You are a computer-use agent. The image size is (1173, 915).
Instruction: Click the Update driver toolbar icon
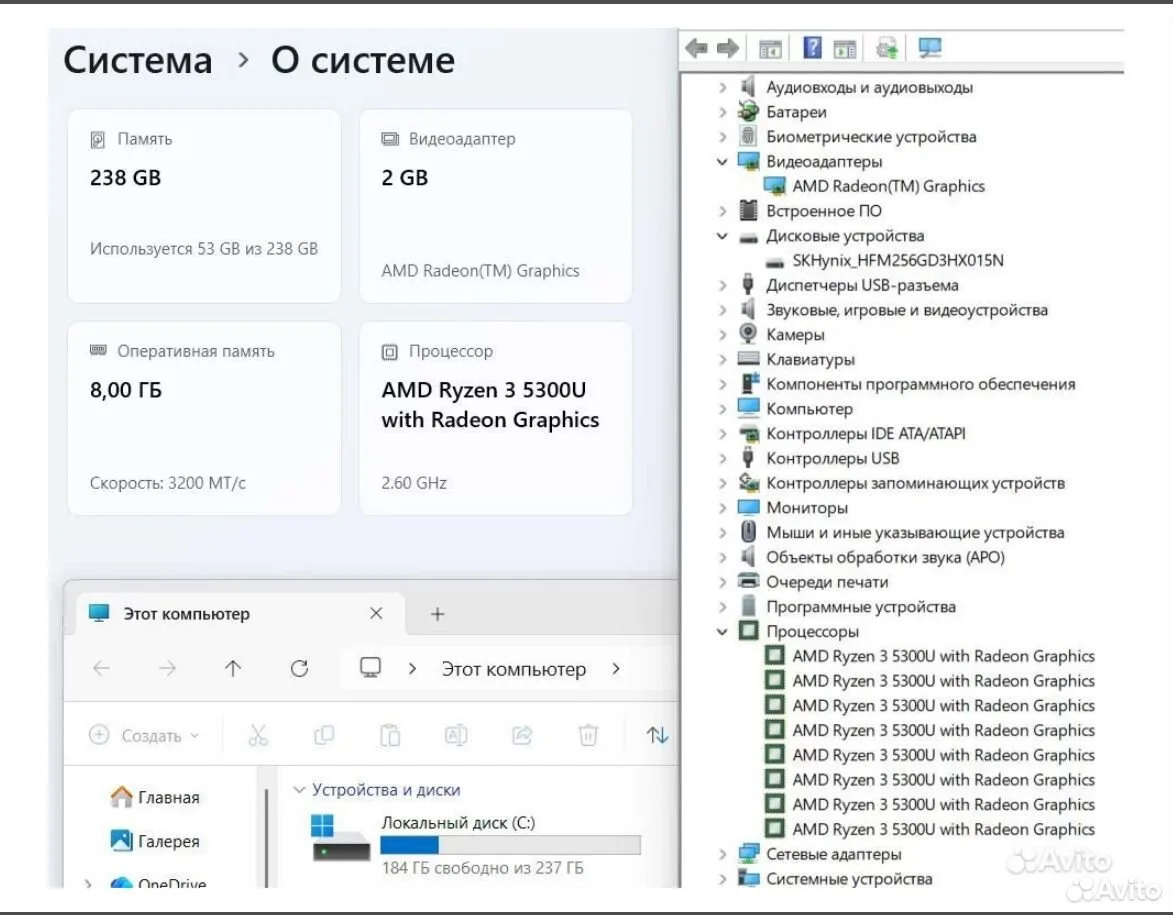[x=886, y=49]
